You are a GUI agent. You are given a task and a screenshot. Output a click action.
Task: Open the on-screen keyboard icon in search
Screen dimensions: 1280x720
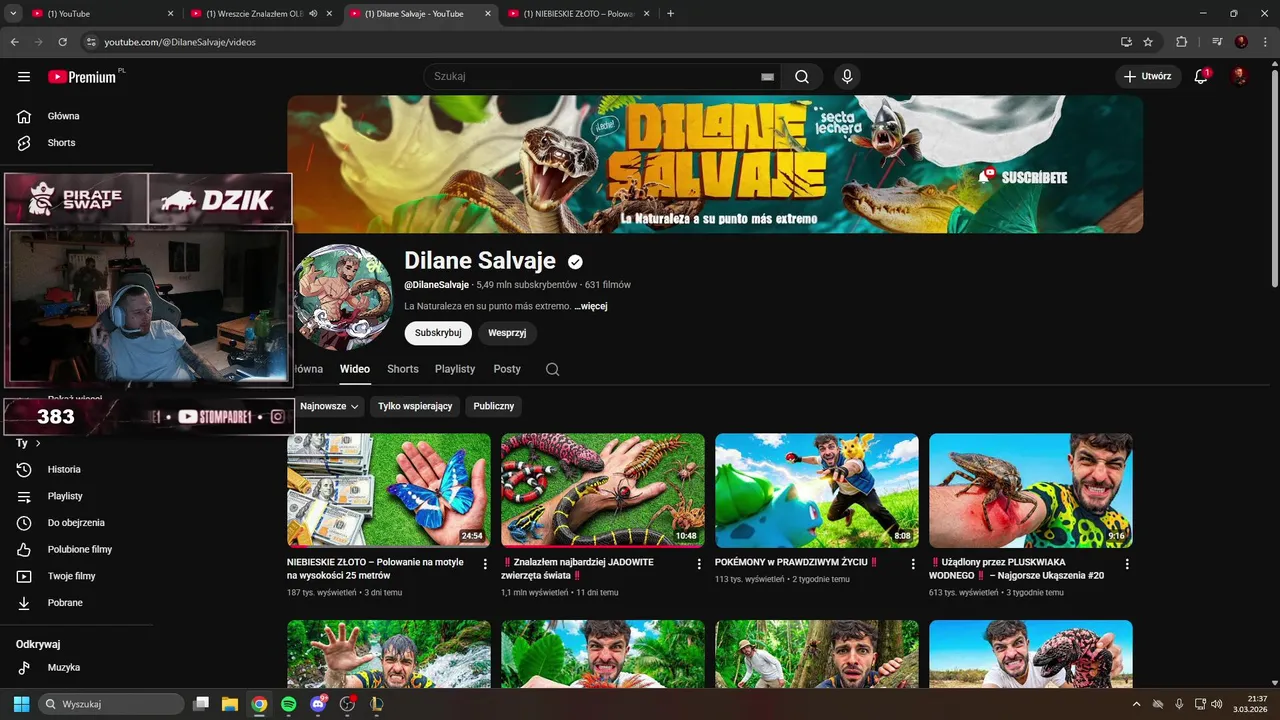coord(767,77)
